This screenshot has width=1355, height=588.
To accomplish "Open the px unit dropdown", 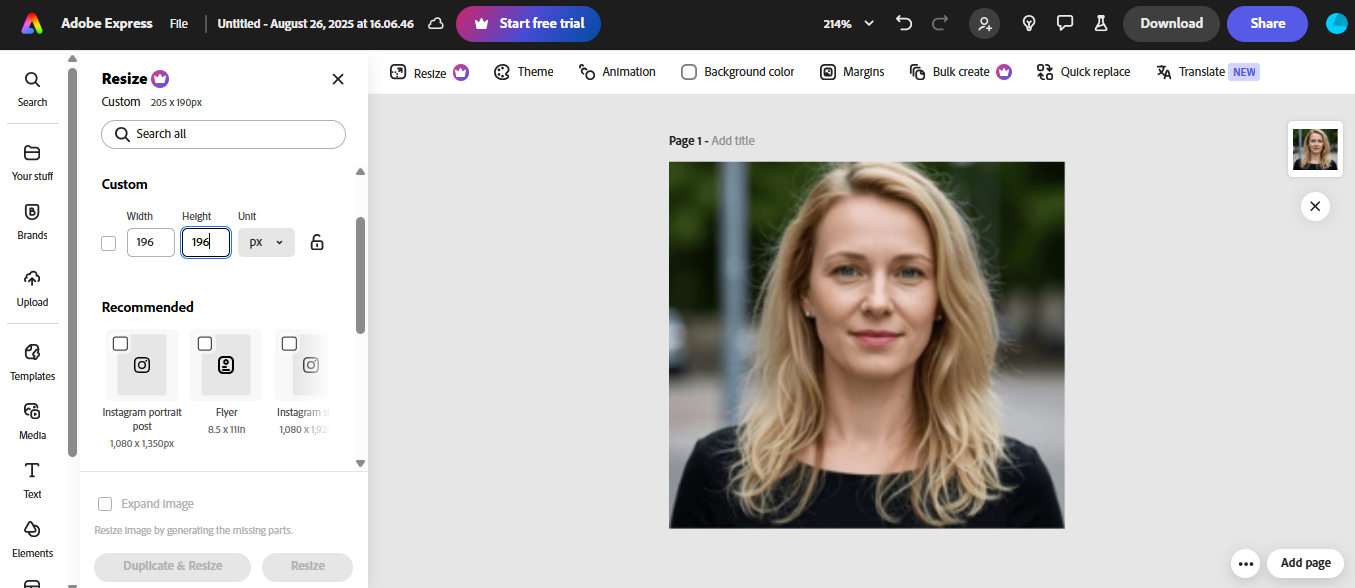I will (x=266, y=242).
